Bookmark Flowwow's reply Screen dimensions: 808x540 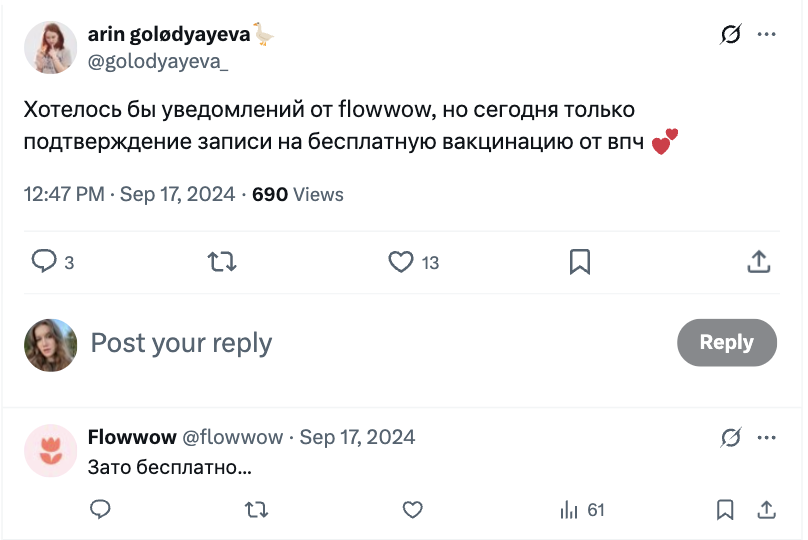click(726, 510)
